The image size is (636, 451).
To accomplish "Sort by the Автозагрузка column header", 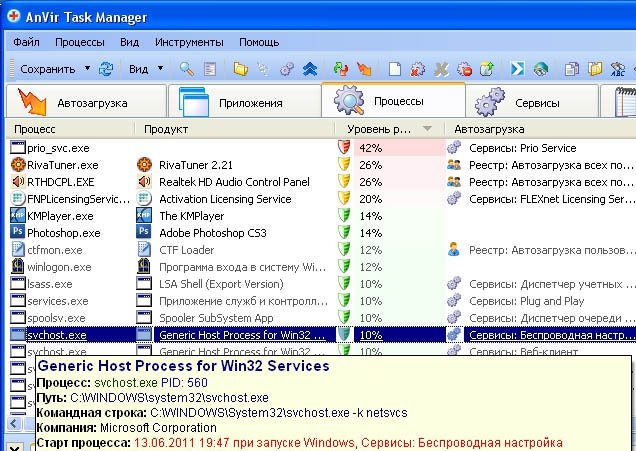I will pos(541,129).
